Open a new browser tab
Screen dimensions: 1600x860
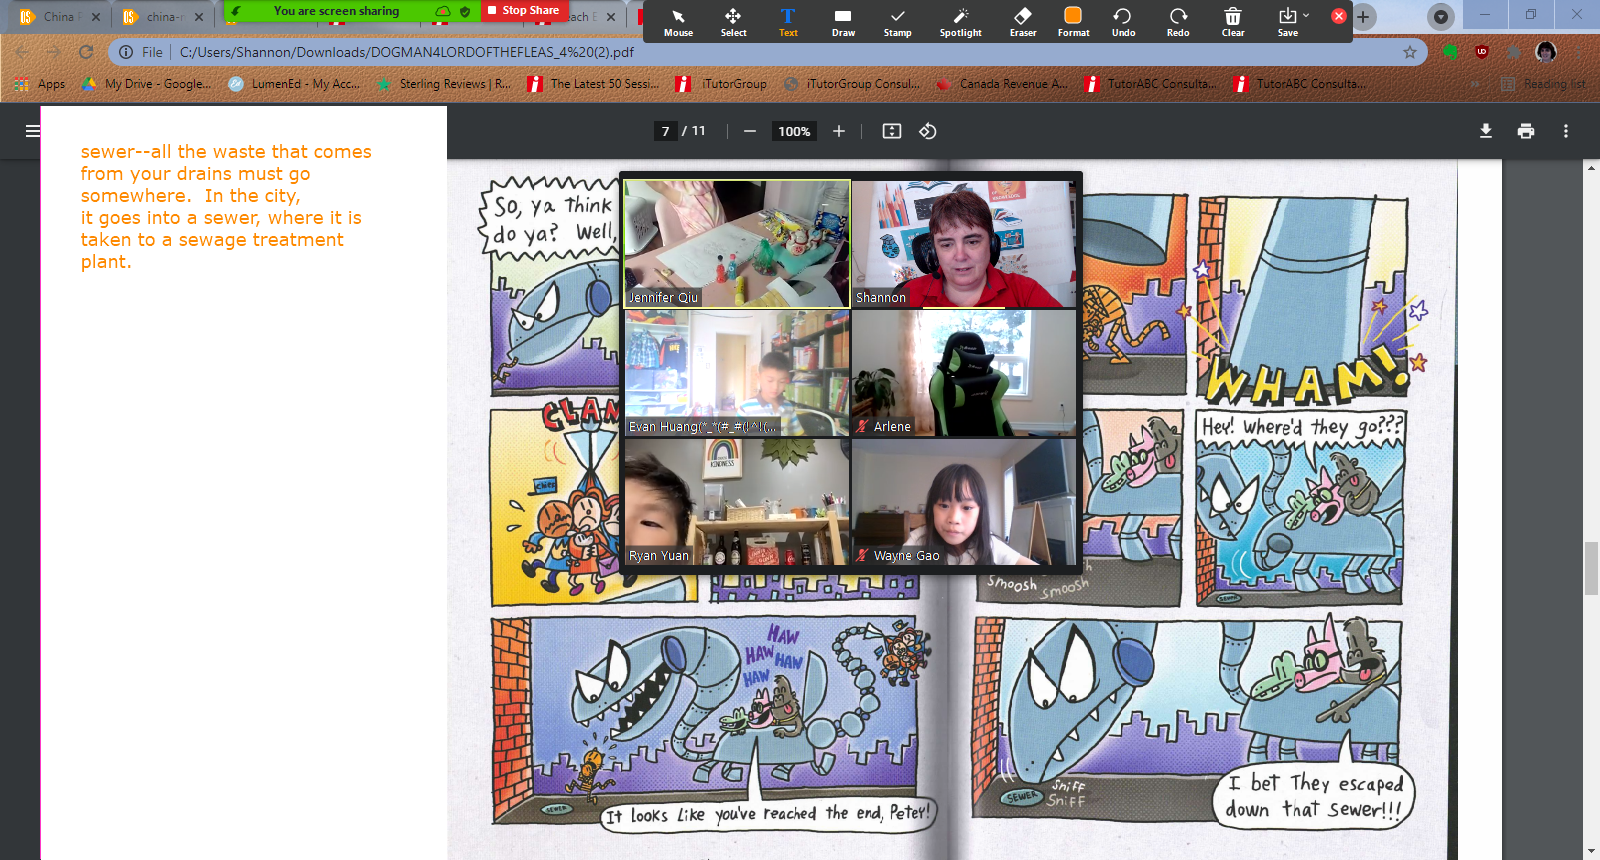[1363, 16]
